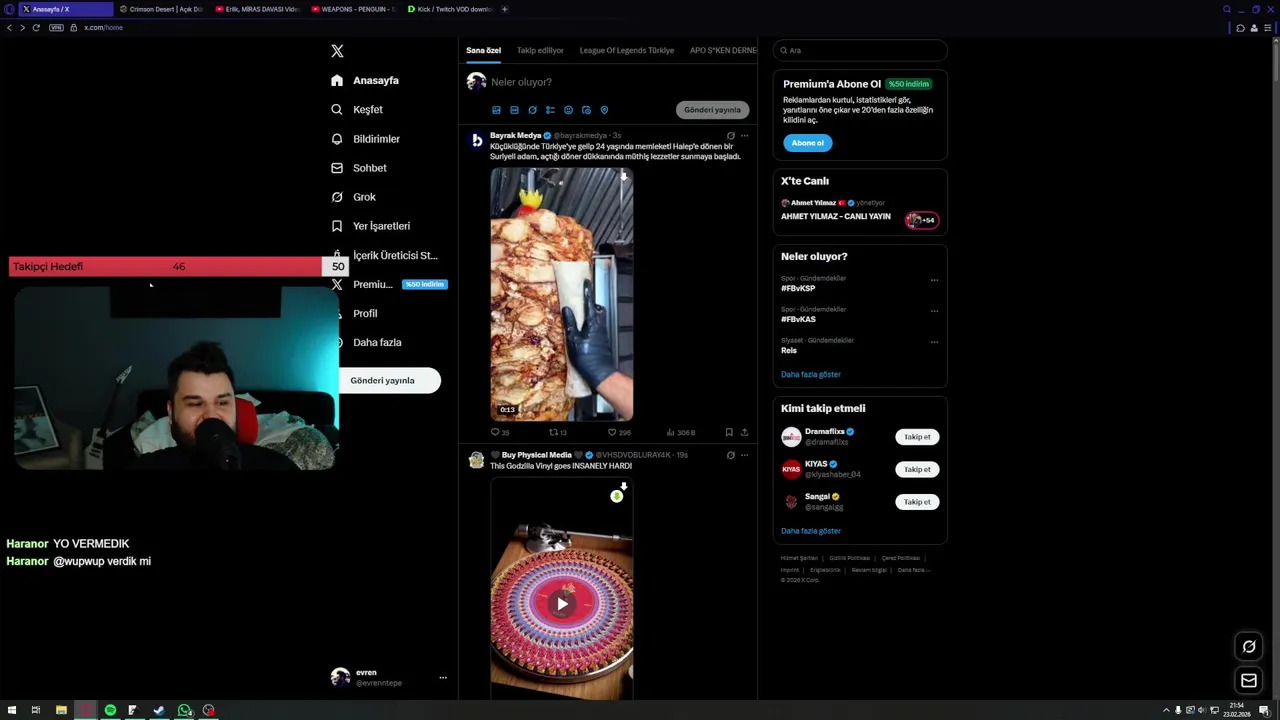Open options for #FBvKAS trend
Image resolution: width=1280 pixels, height=720 pixels.
[934, 311]
